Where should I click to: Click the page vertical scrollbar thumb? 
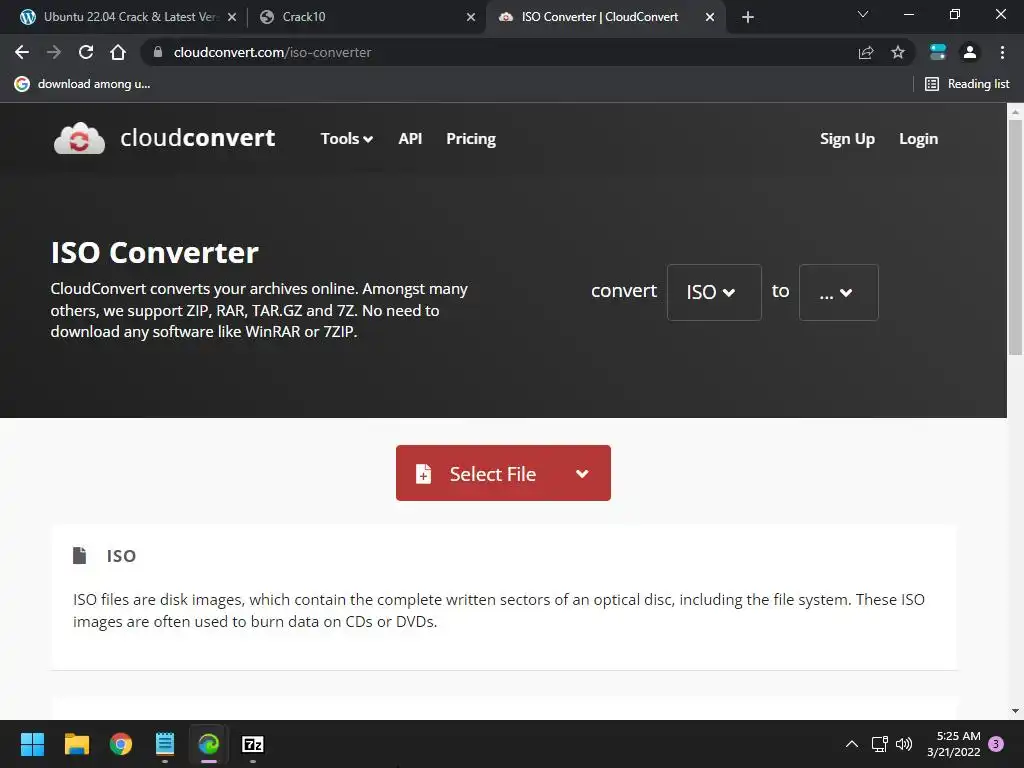click(x=1015, y=238)
